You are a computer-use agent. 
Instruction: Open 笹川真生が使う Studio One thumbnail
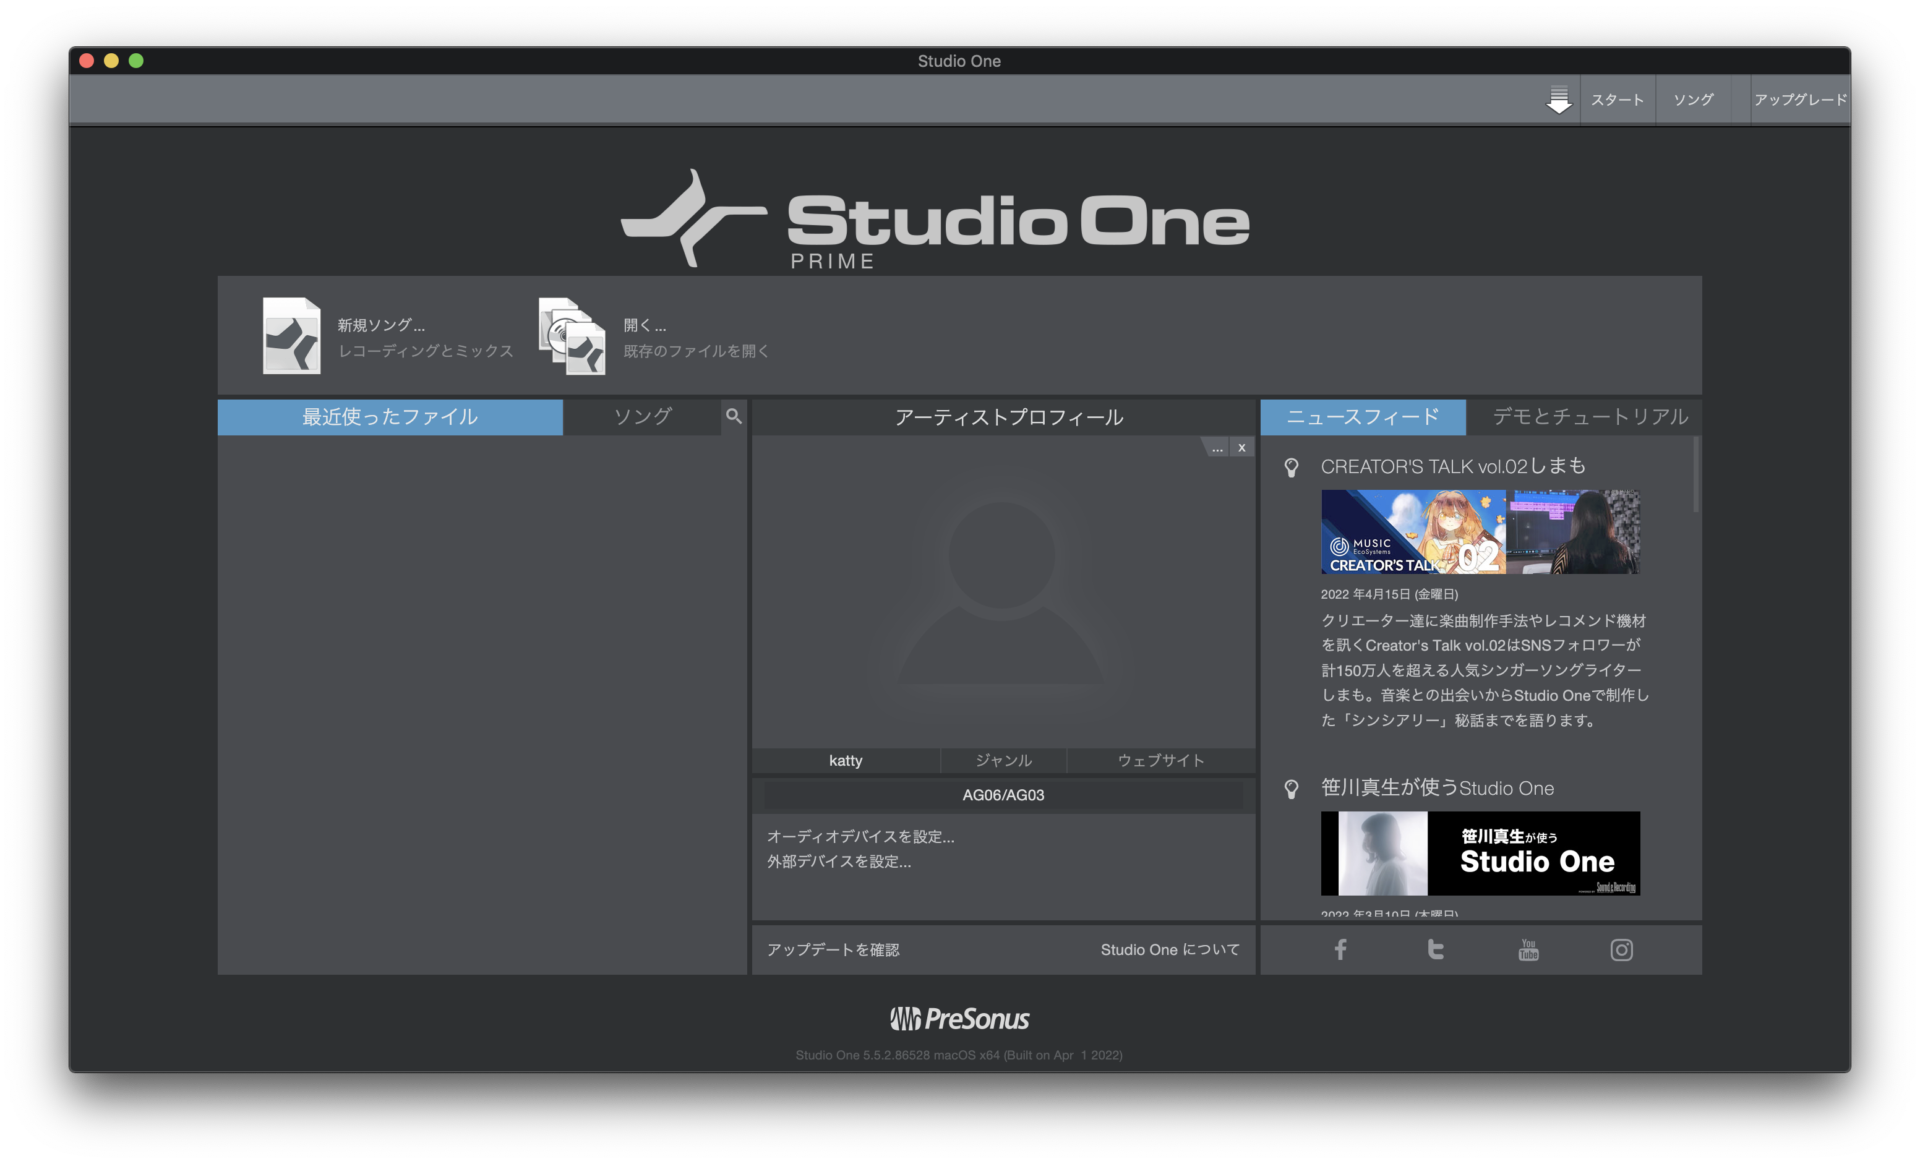pos(1480,853)
